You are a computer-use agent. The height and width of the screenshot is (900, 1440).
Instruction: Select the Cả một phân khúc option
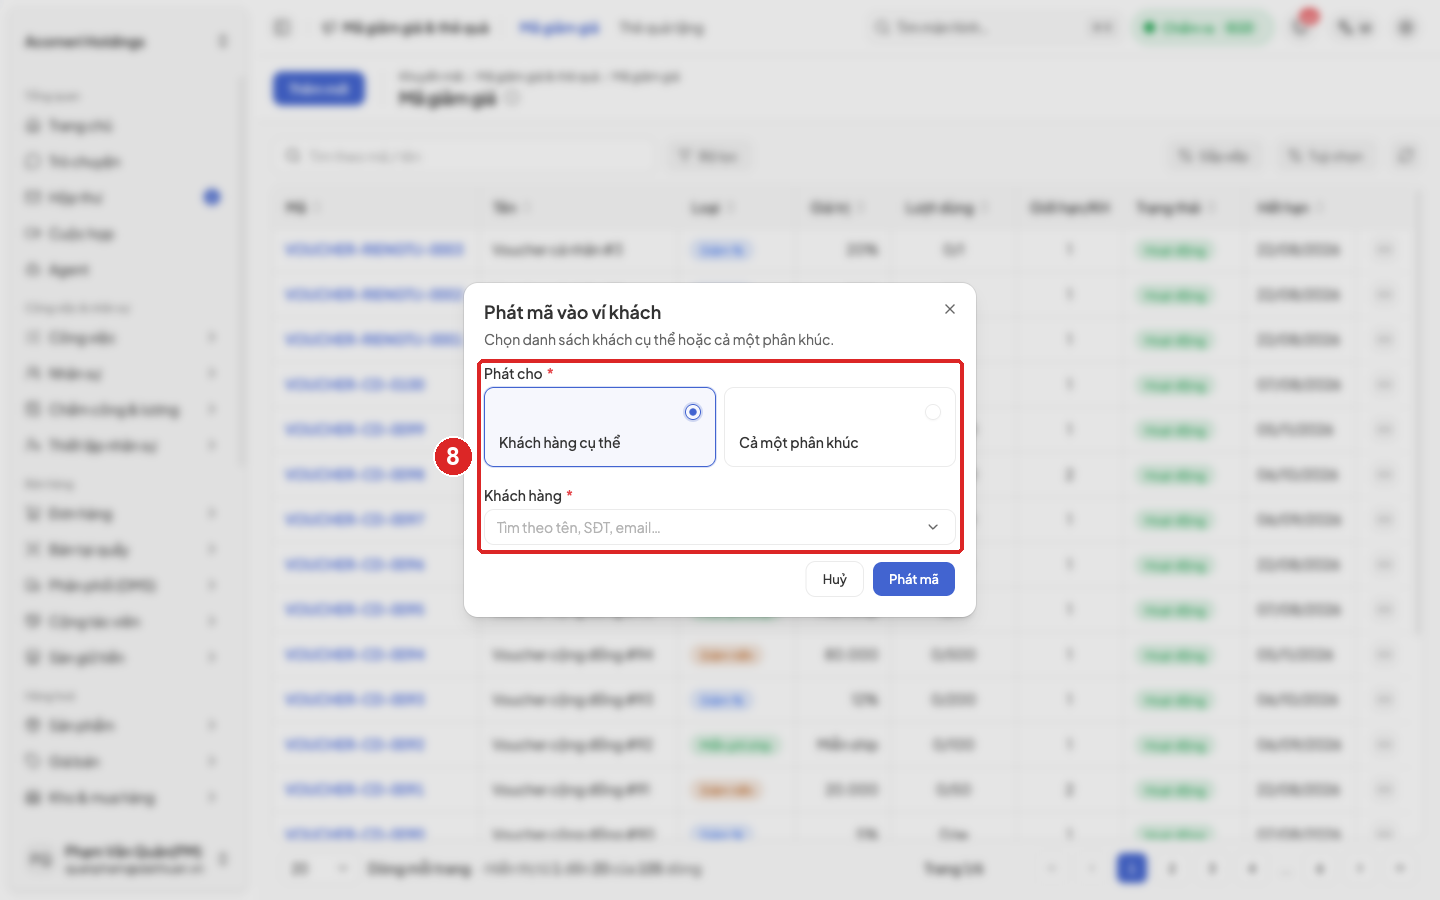(840, 427)
